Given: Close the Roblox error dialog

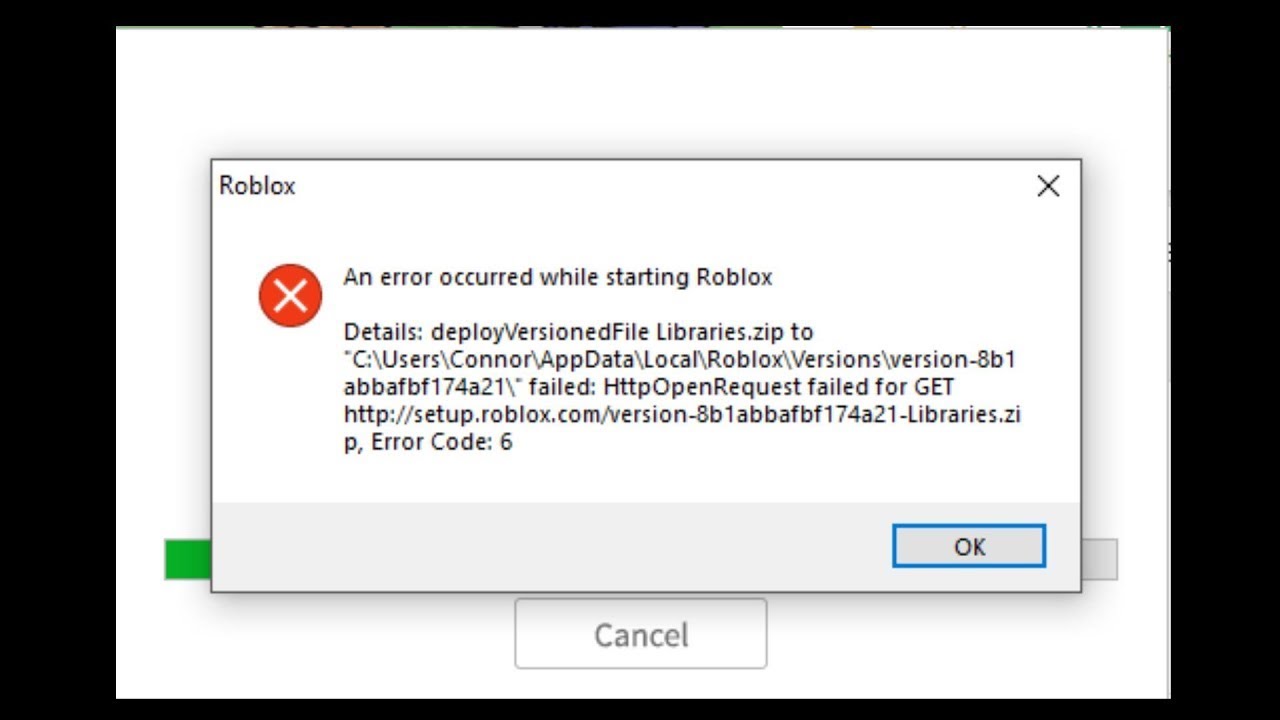Looking at the screenshot, I should [x=1048, y=186].
